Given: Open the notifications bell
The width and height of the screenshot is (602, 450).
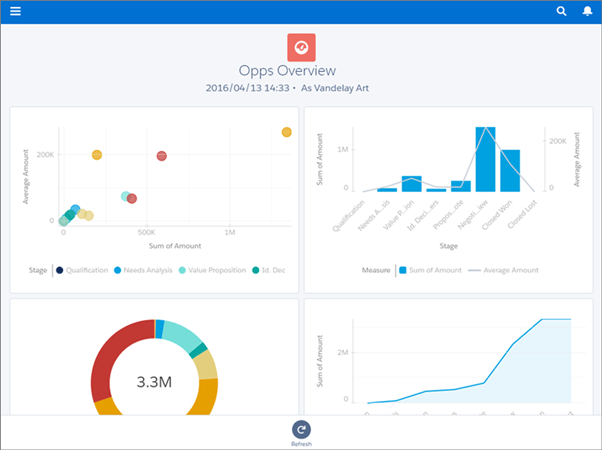Looking at the screenshot, I should pyautogui.click(x=587, y=11).
